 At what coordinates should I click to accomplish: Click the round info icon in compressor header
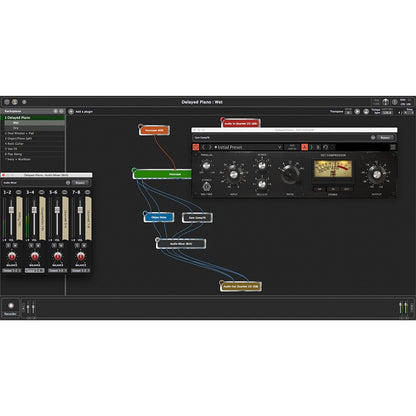pos(373,137)
